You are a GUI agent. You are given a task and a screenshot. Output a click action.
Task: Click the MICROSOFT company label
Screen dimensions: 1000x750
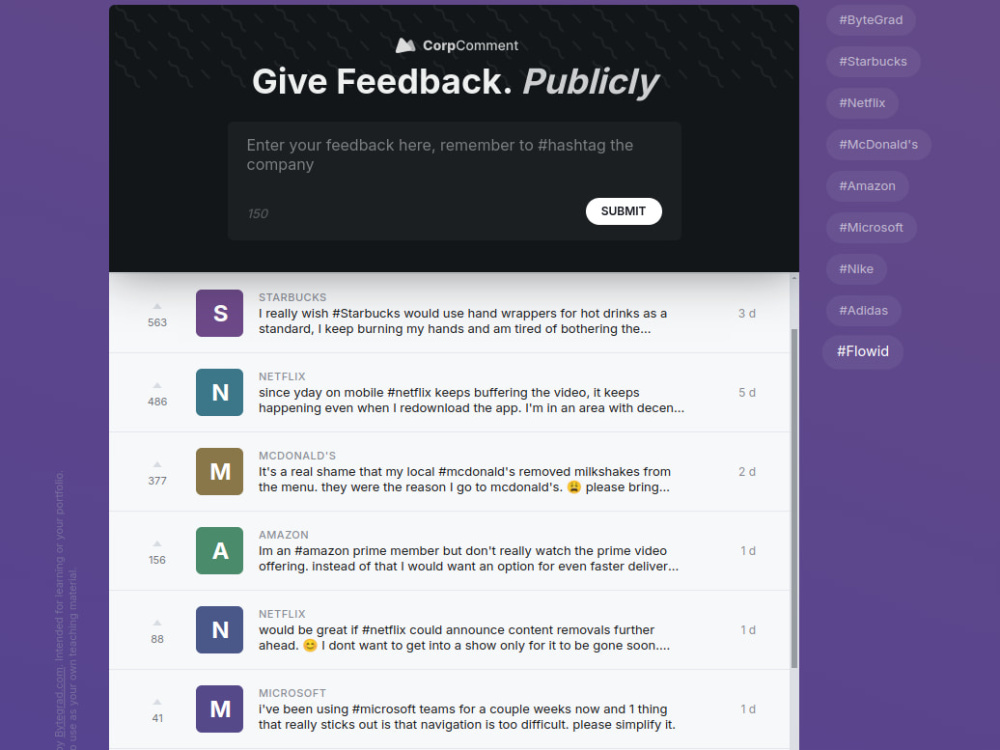[x=292, y=693]
